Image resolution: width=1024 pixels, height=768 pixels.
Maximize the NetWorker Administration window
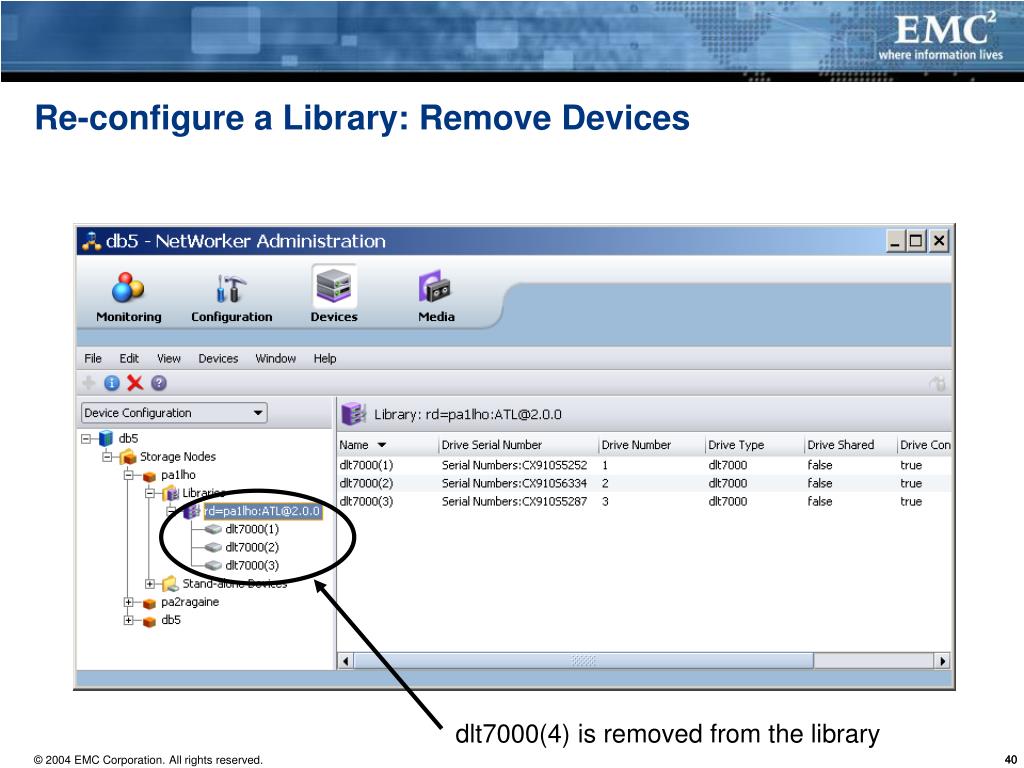[x=917, y=242]
